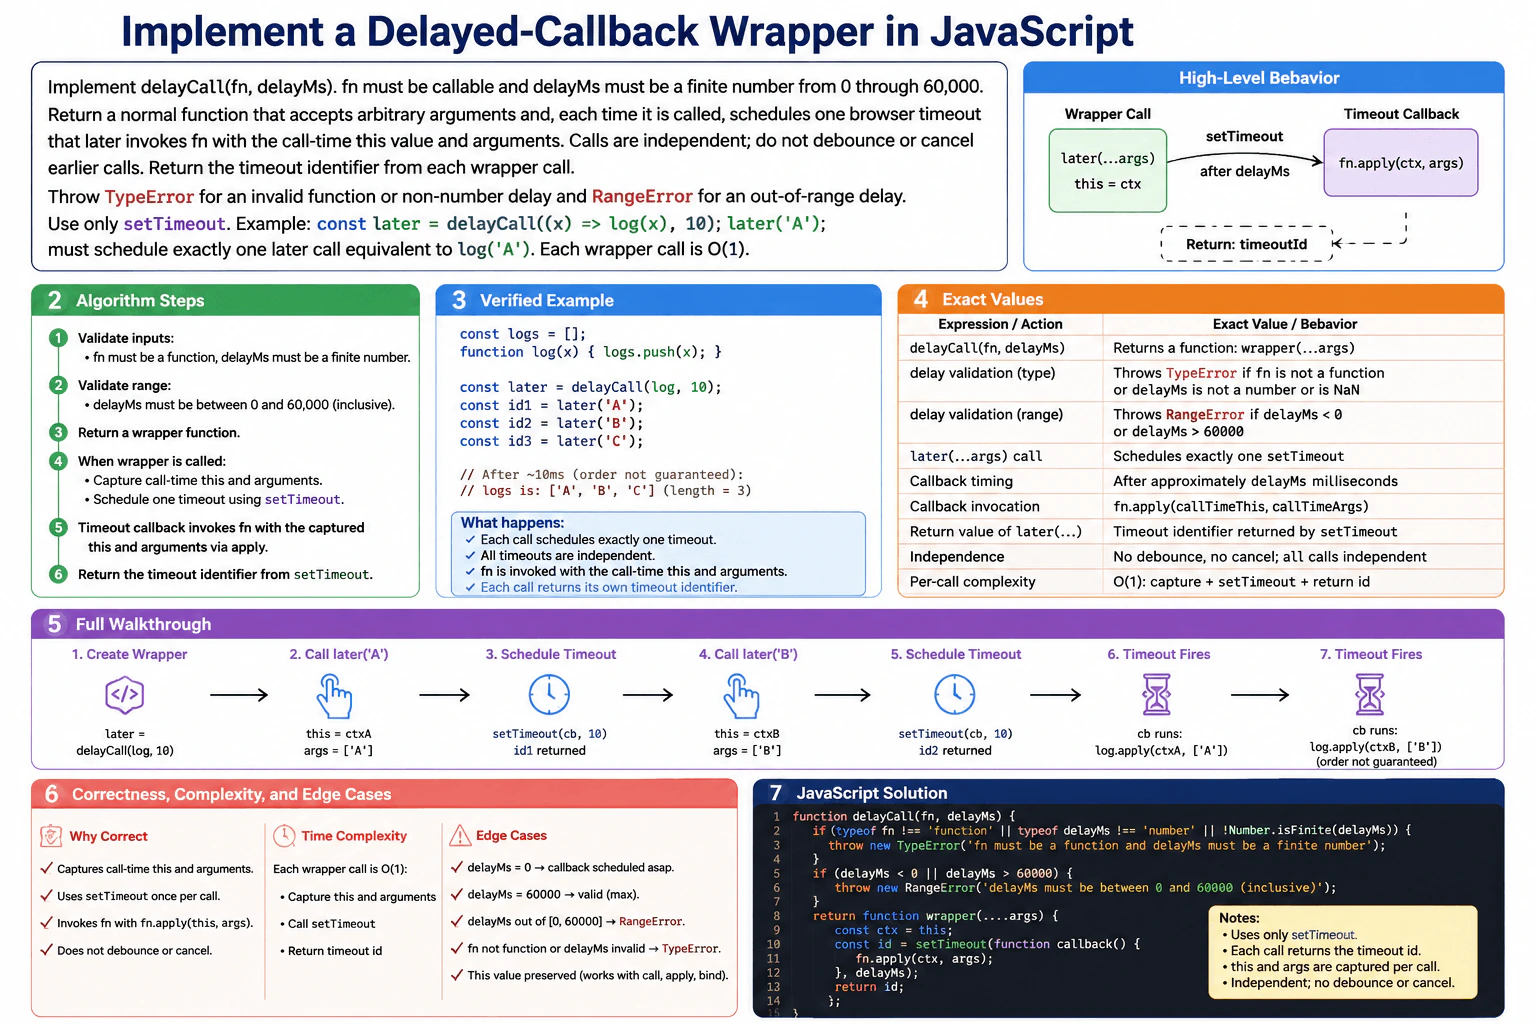
Task: Click the clock icon above id2 returned
Action: click(x=955, y=694)
